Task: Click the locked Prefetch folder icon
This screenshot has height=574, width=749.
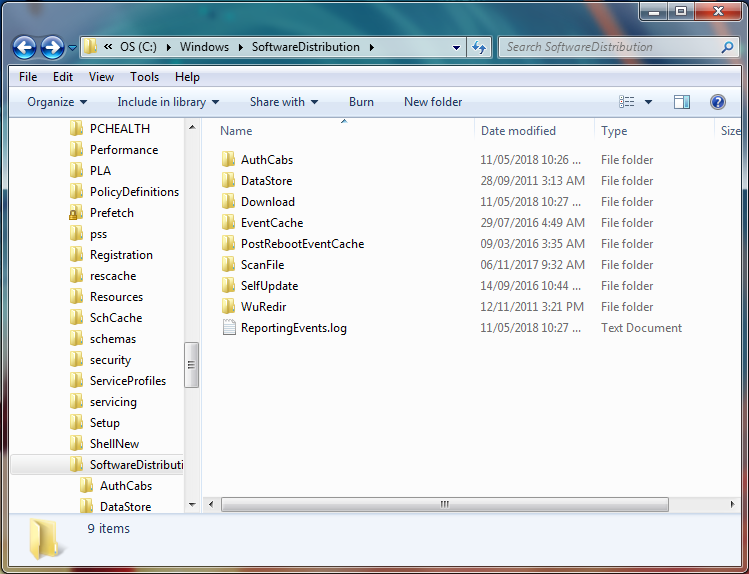Action: point(75,213)
